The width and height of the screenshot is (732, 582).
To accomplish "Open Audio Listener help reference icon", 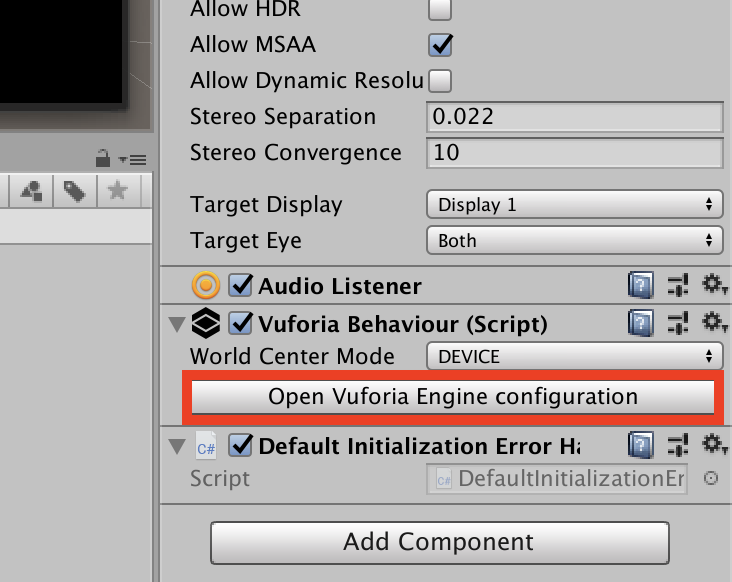I will pos(641,286).
